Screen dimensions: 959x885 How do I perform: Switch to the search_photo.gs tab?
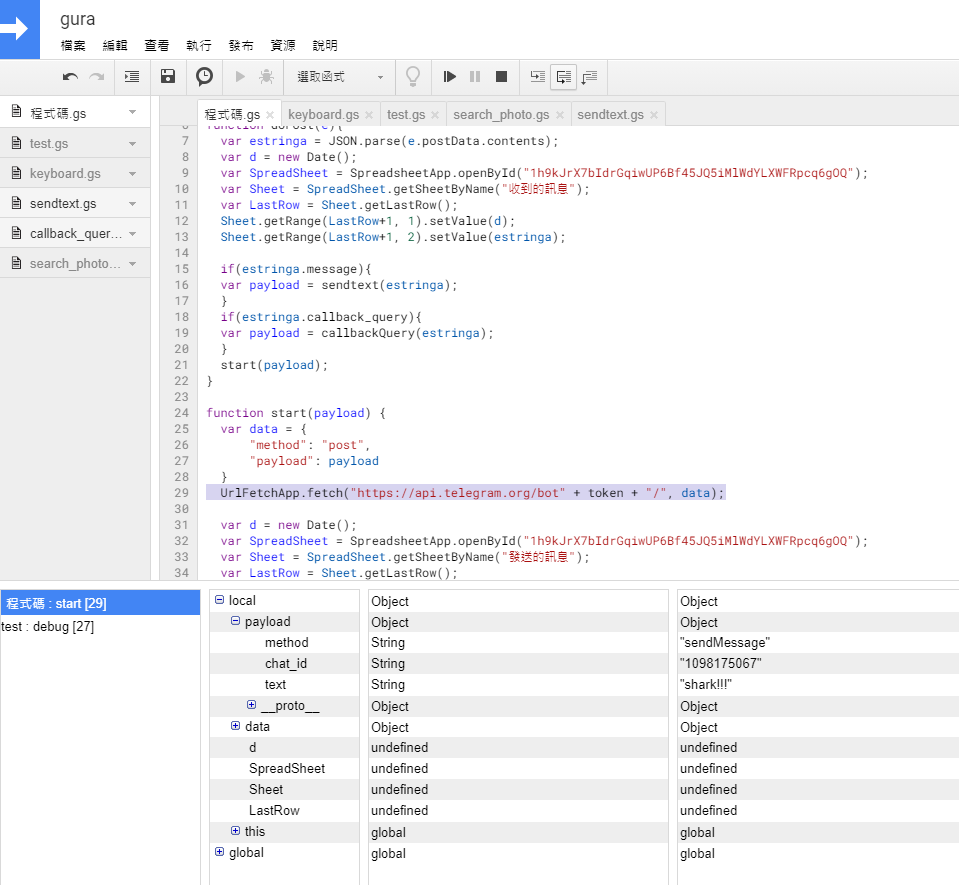(501, 115)
